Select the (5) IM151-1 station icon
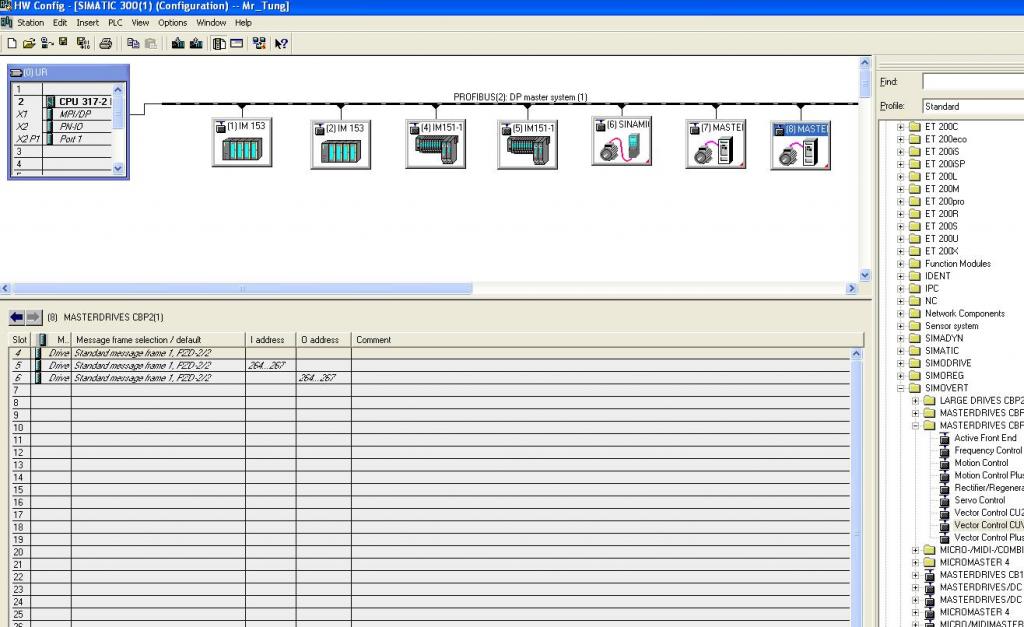The width and height of the screenshot is (1024, 627). [x=527, y=144]
